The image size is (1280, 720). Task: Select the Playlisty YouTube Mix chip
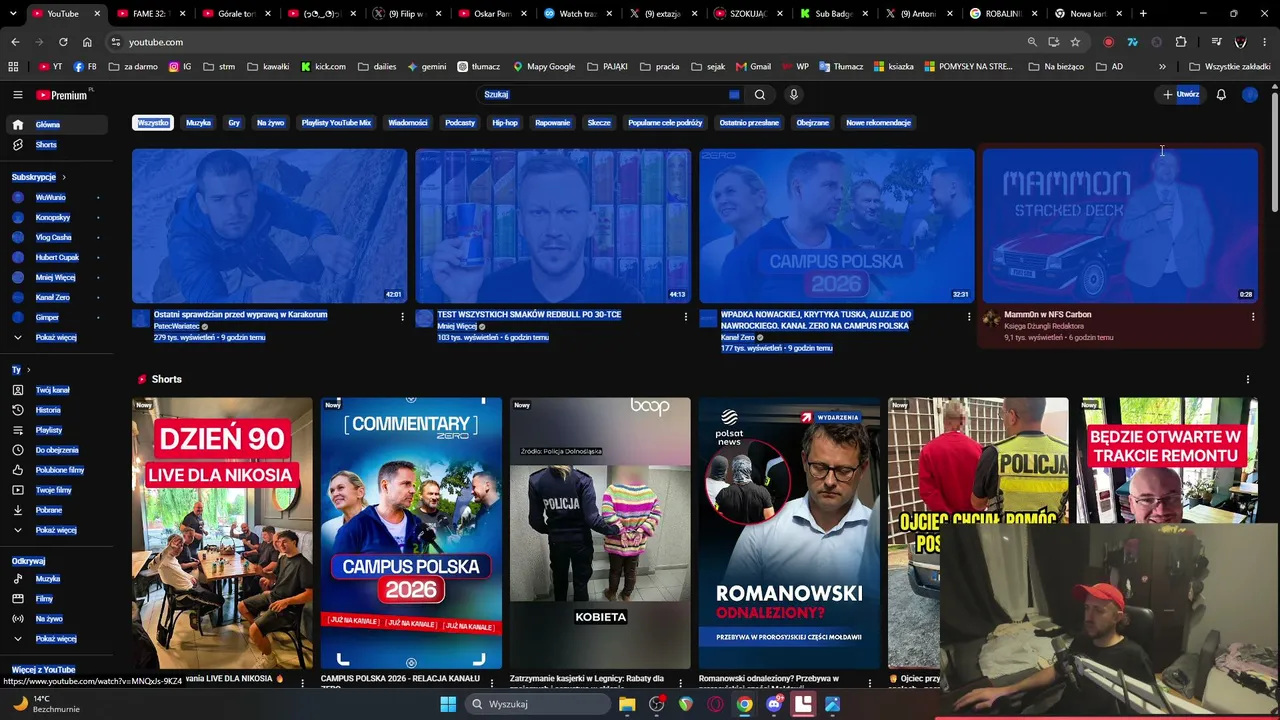pos(336,123)
